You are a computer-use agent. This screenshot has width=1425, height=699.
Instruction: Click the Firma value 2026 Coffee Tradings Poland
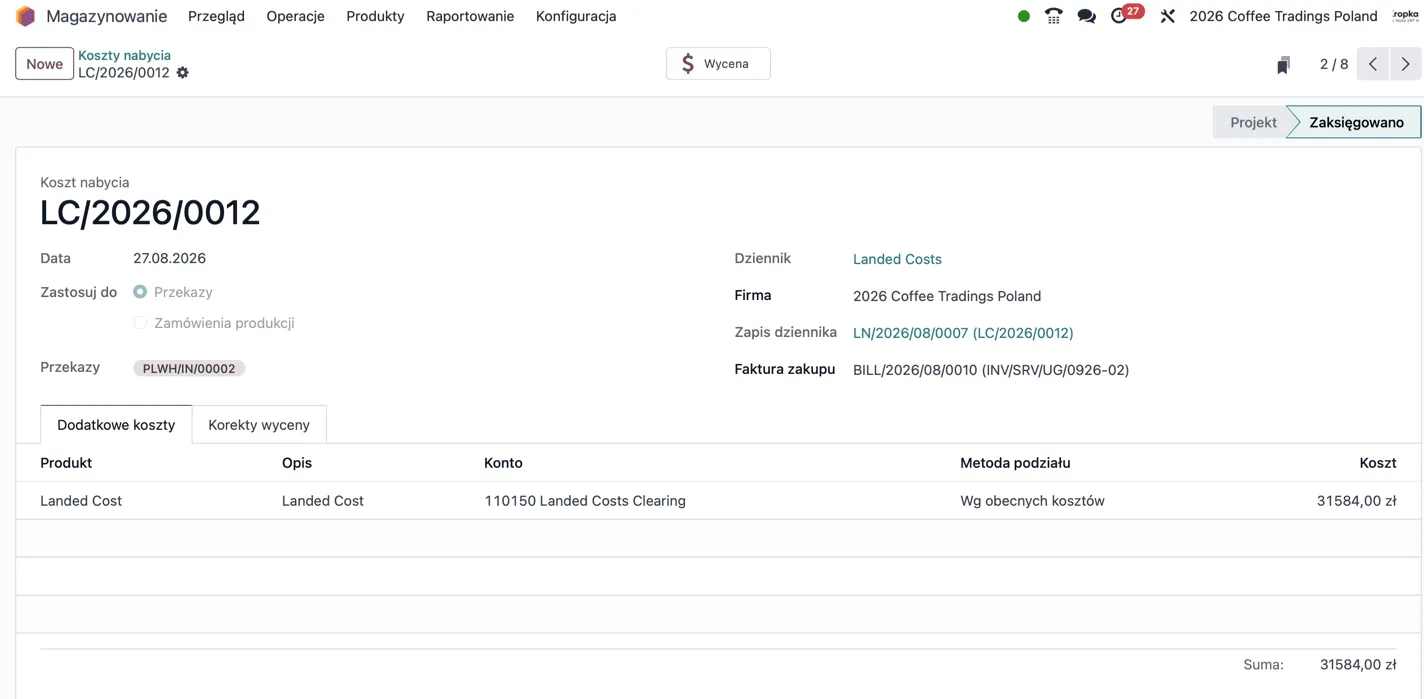[x=947, y=296]
